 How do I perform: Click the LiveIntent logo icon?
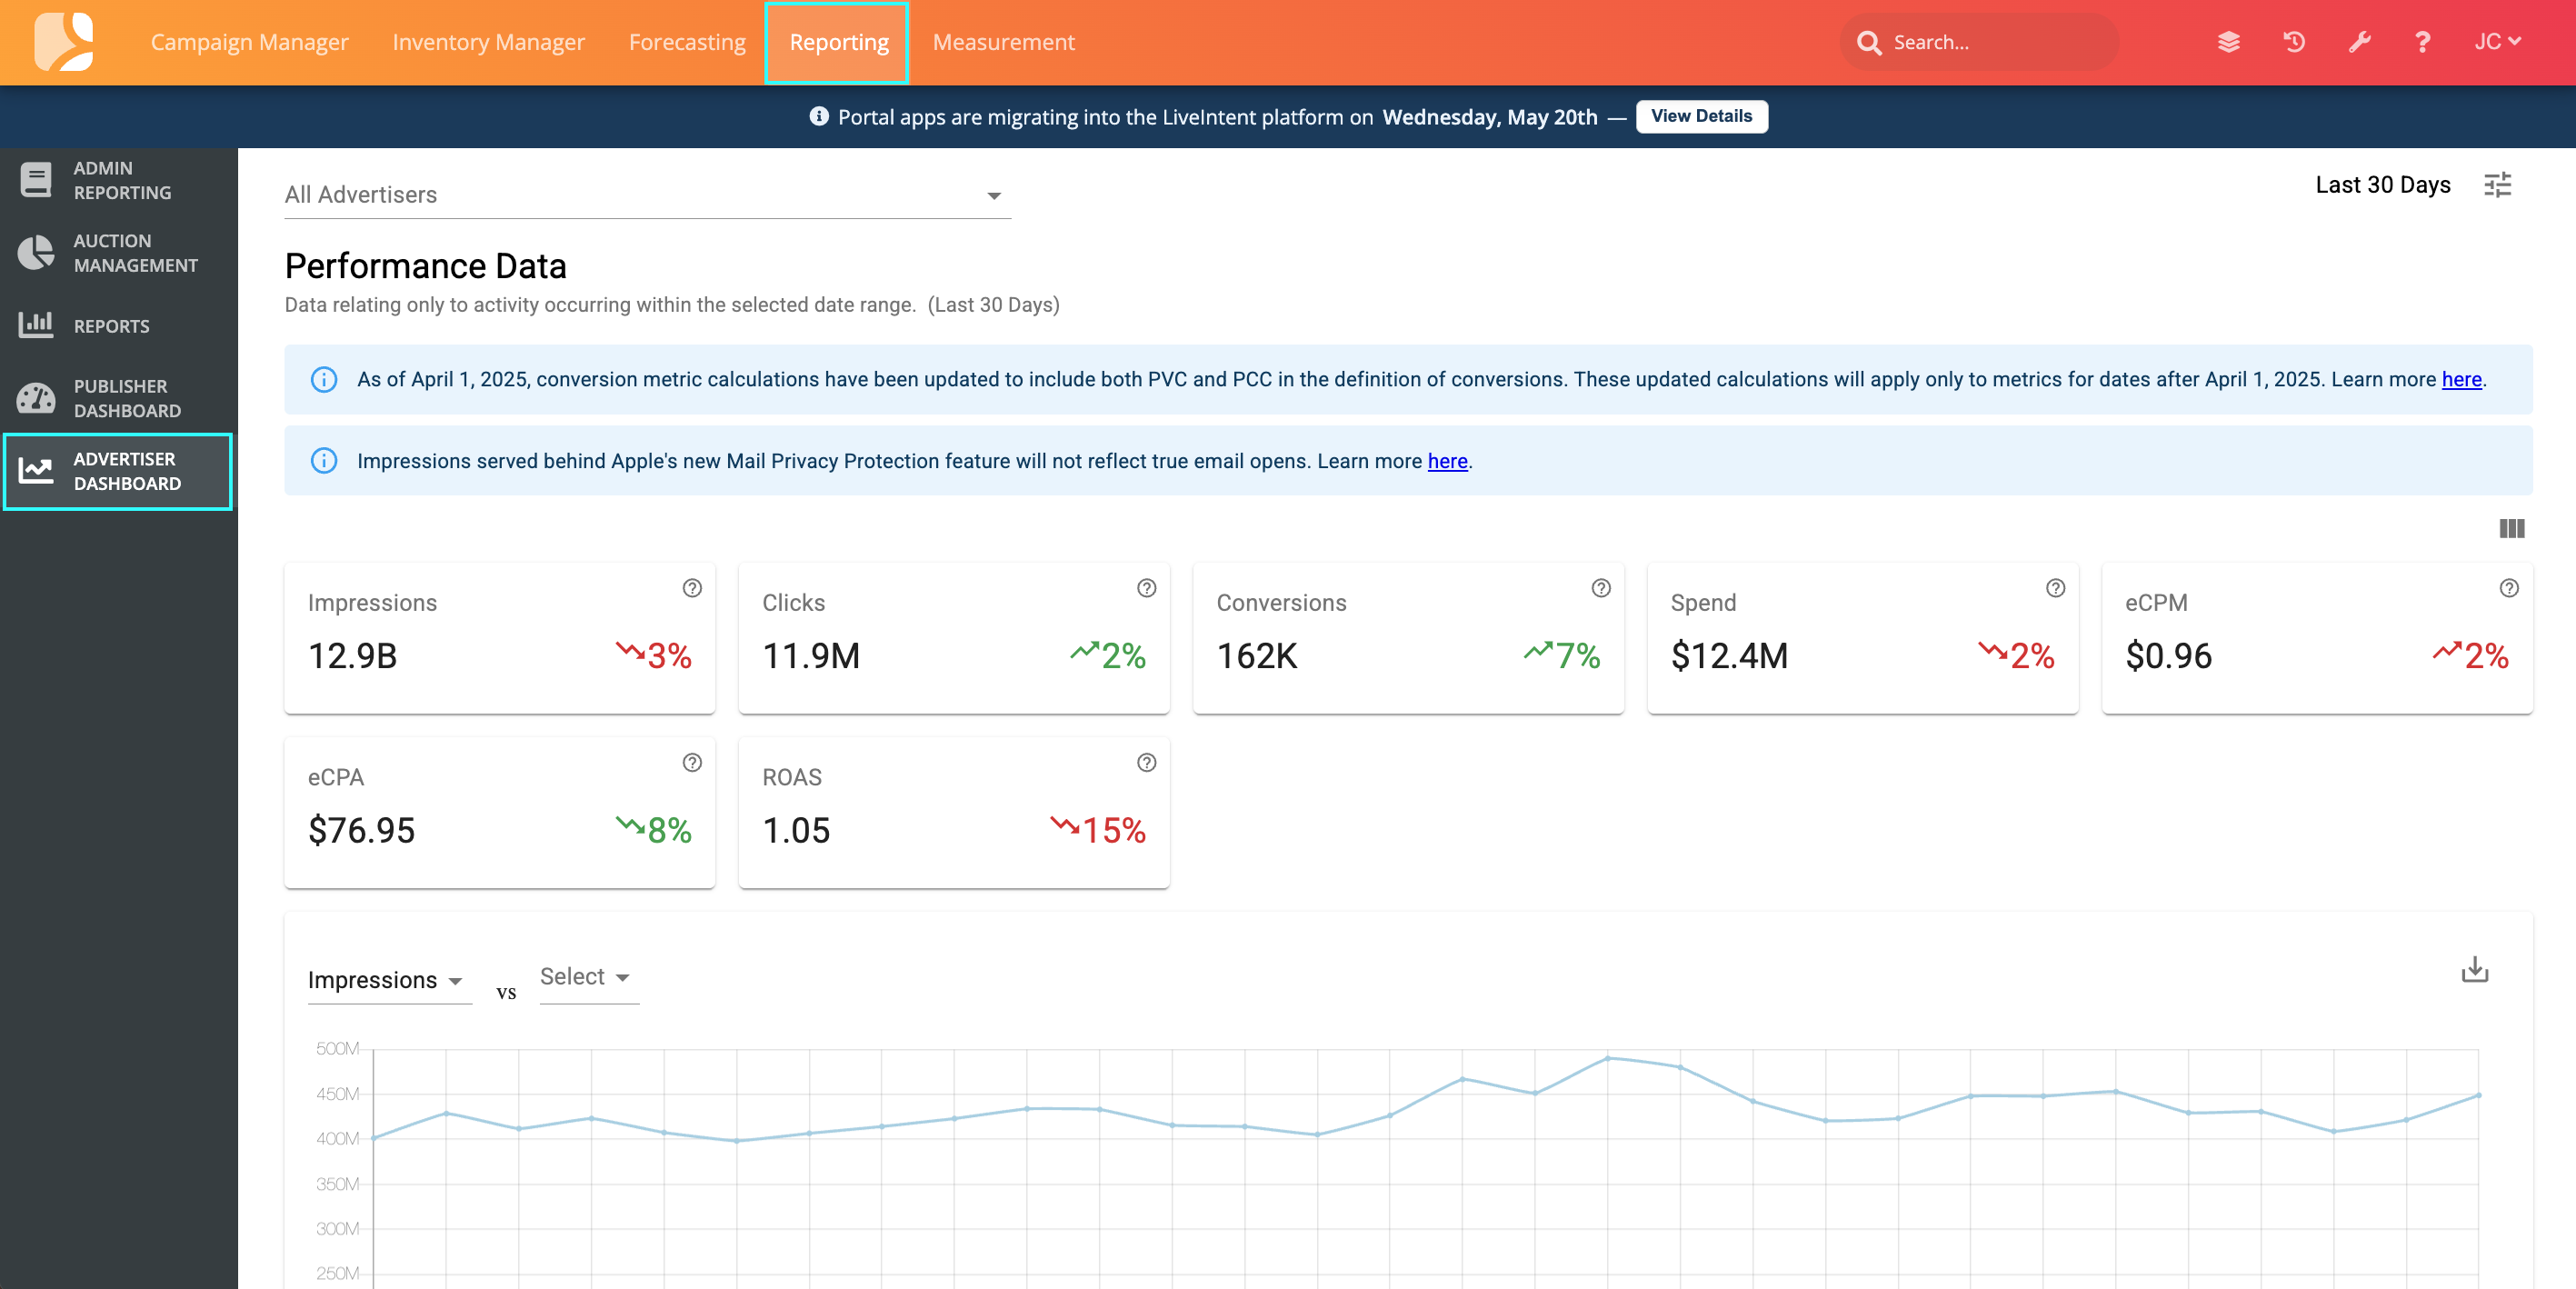click(63, 42)
